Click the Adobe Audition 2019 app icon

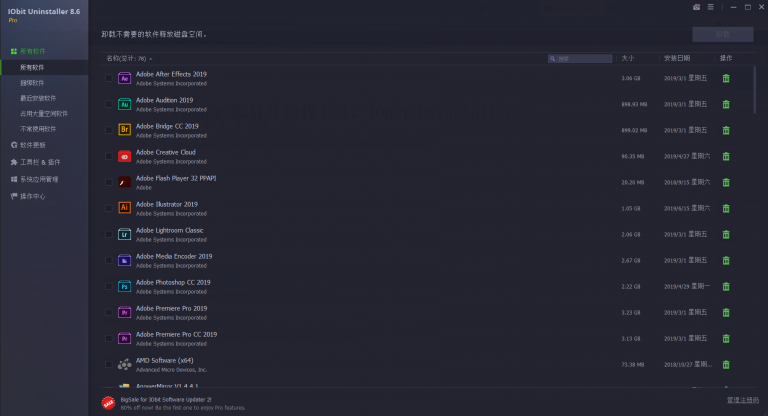coord(124,104)
